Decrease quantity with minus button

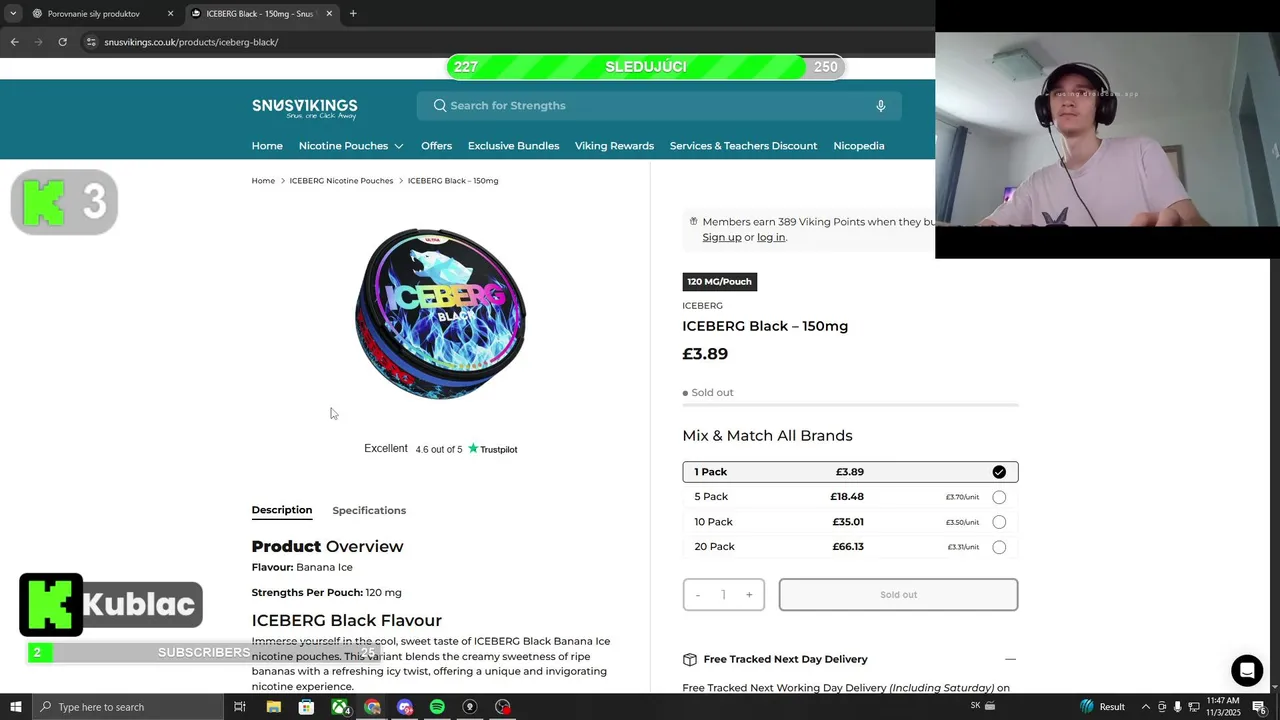[698, 595]
